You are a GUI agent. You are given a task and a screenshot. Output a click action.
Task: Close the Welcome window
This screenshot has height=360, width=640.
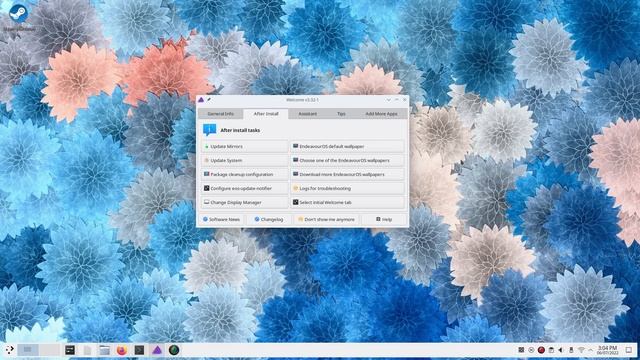click(404, 100)
